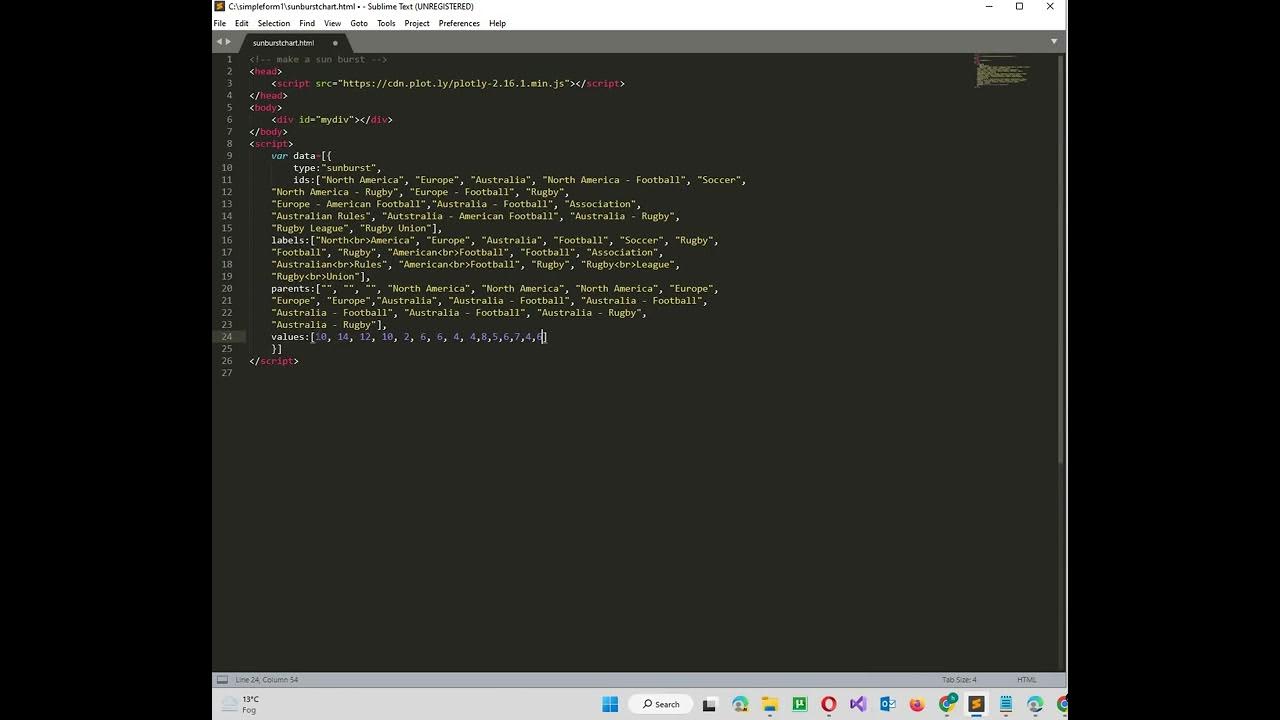
Task: Open the Find menu
Action: click(x=307, y=23)
